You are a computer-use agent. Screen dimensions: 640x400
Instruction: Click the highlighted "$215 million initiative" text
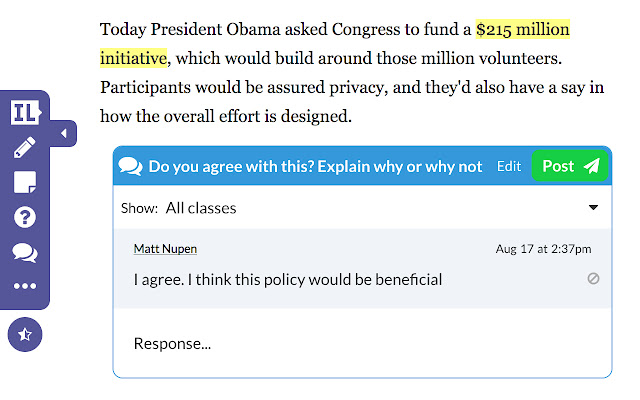(522, 30)
